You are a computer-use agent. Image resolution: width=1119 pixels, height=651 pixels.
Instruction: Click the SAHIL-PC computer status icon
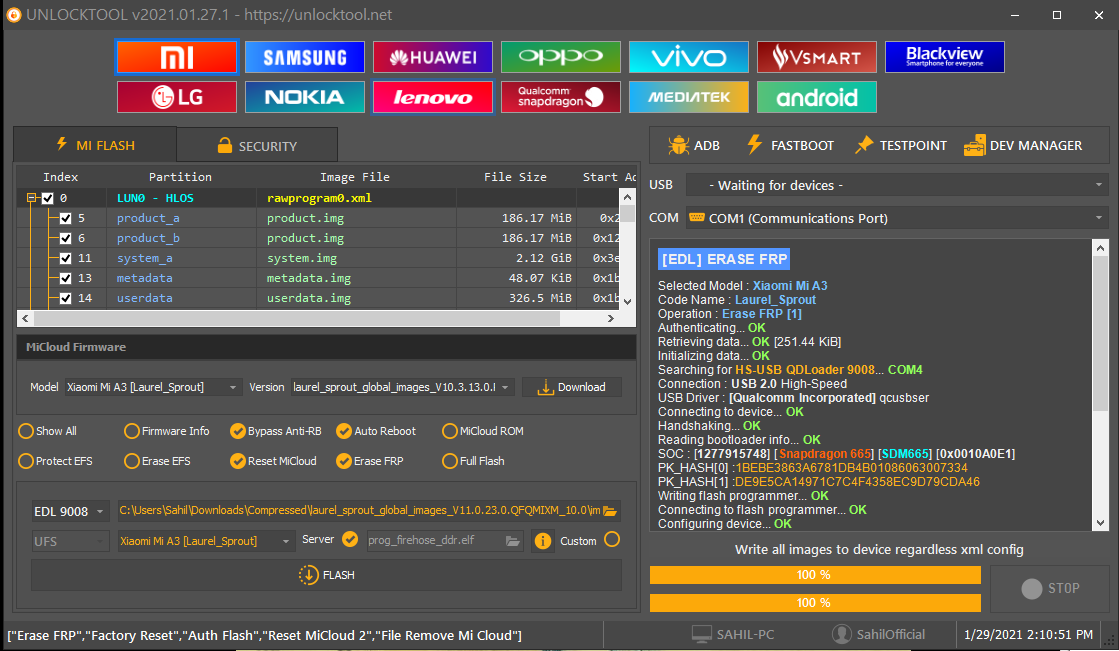pyautogui.click(x=702, y=634)
